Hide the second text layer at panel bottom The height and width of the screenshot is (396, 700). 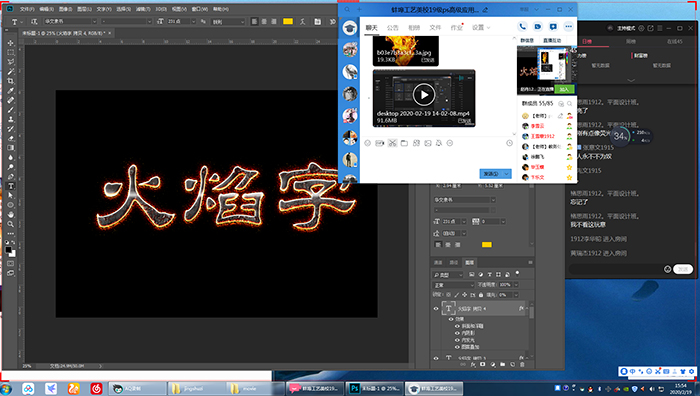pyautogui.click(x=436, y=358)
